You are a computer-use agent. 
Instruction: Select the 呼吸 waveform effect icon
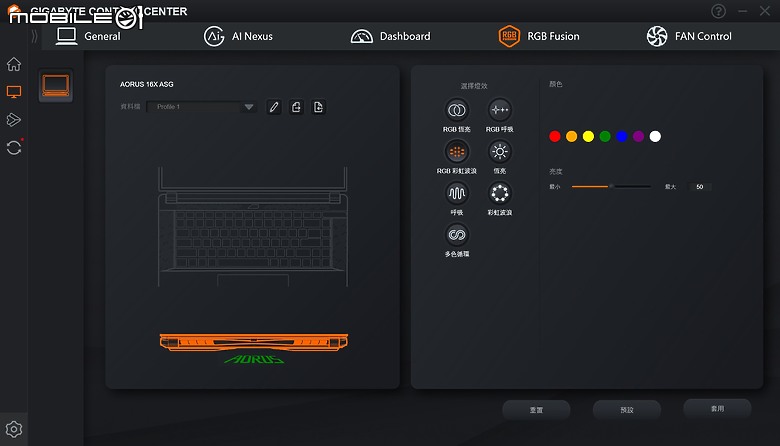point(457,193)
